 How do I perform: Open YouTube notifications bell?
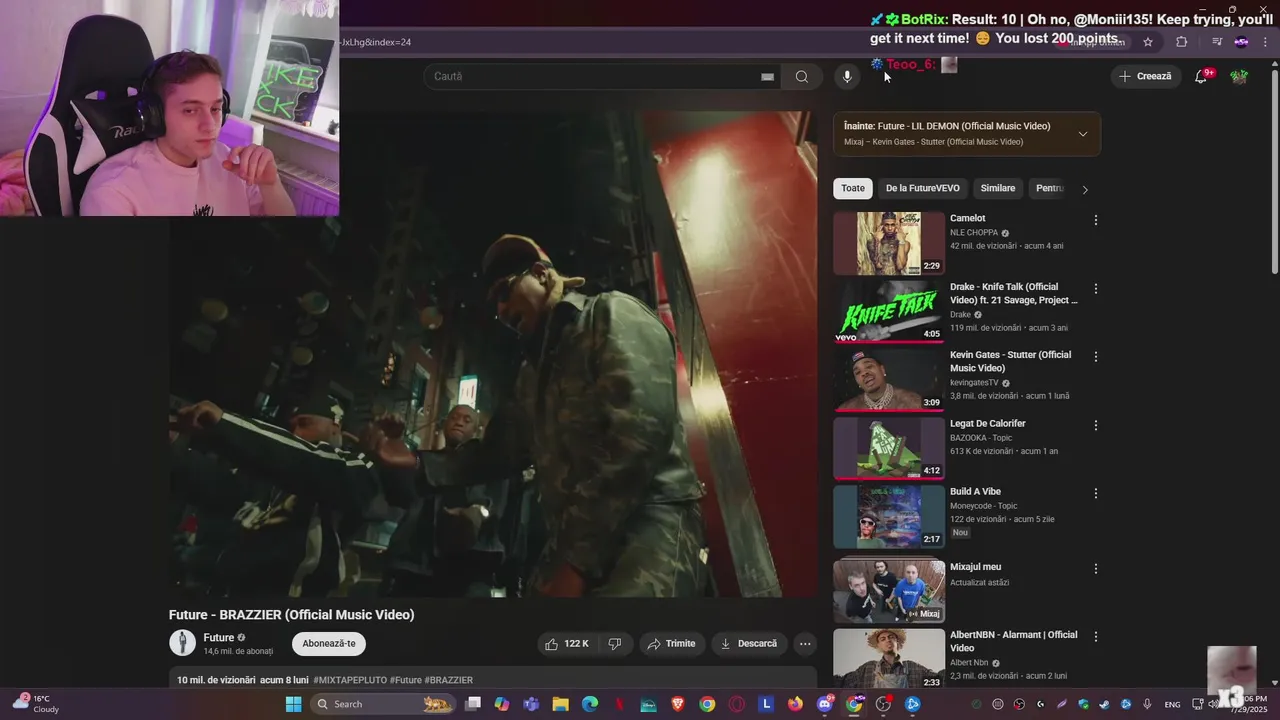[1202, 76]
